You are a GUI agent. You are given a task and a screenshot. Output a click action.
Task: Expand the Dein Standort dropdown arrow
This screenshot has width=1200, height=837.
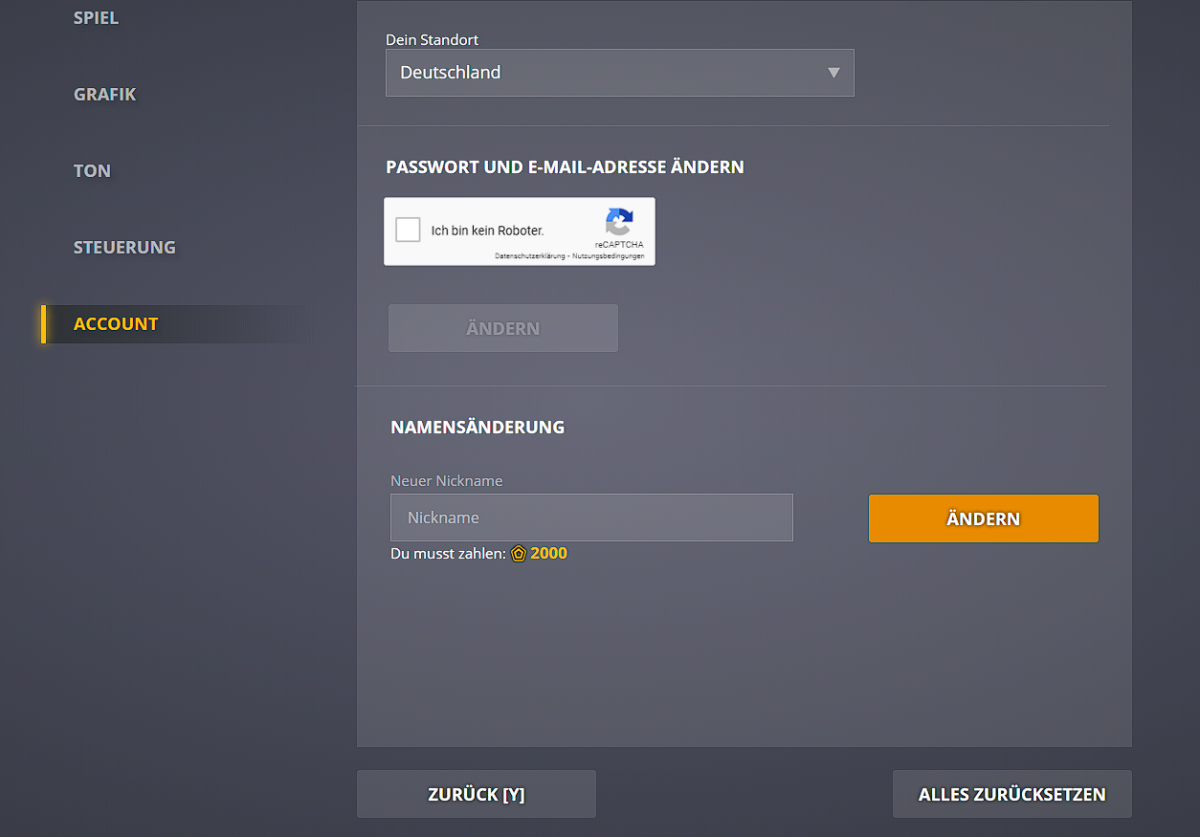click(834, 73)
